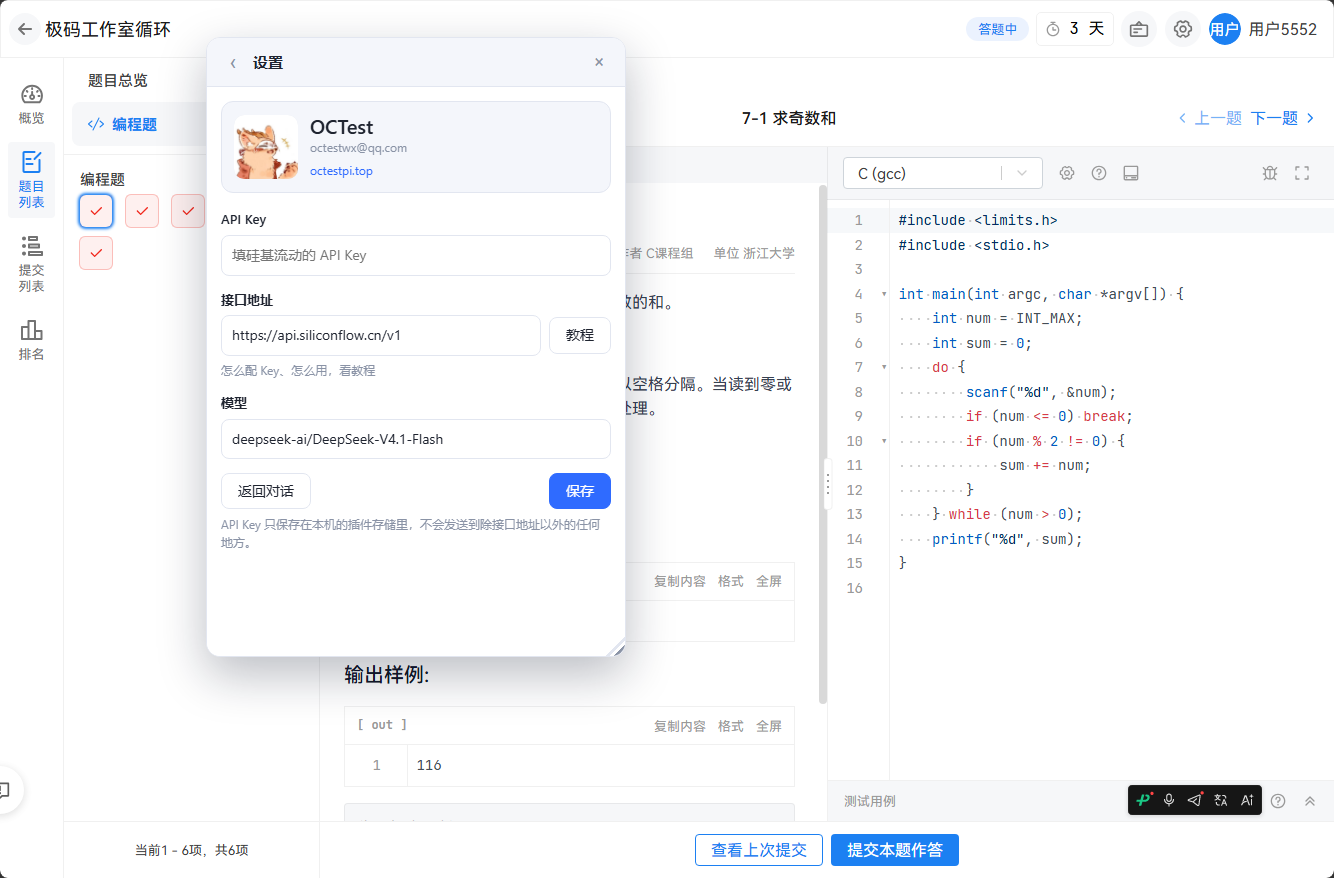Toggle the bottom panel layout icon in editor toolbar
The width and height of the screenshot is (1334, 878).
[1131, 173]
